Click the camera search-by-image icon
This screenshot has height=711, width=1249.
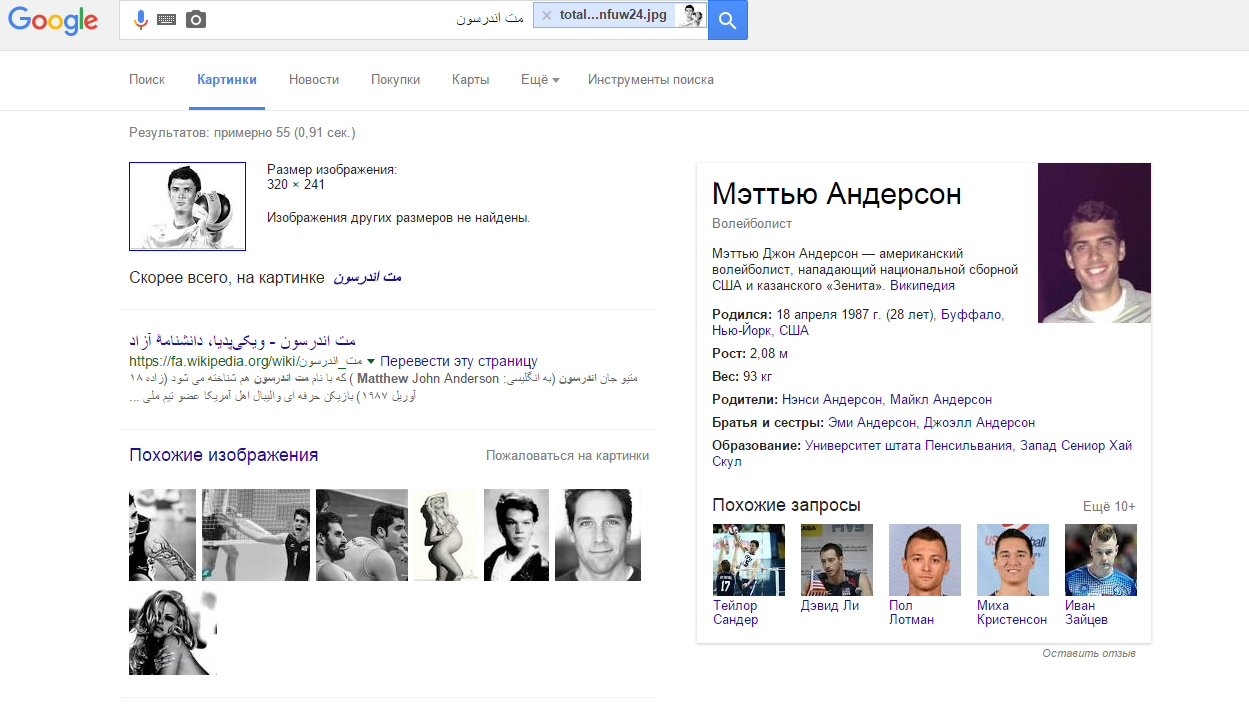pyautogui.click(x=196, y=19)
